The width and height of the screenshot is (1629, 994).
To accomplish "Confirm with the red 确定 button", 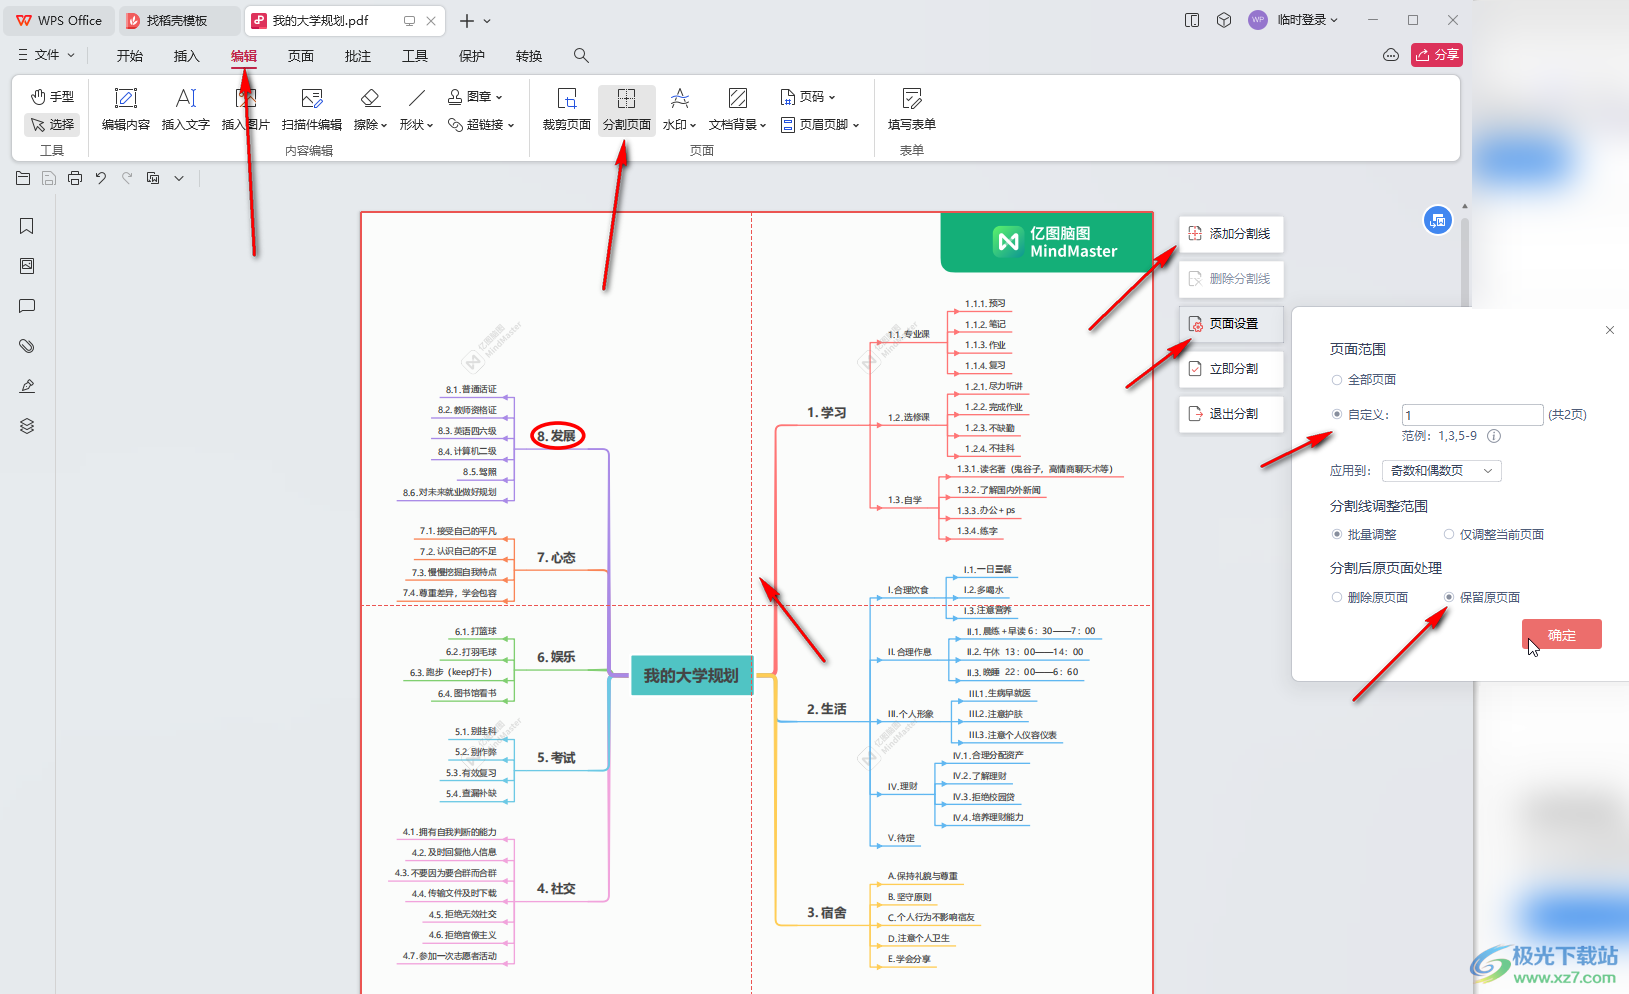I will pos(1562,635).
